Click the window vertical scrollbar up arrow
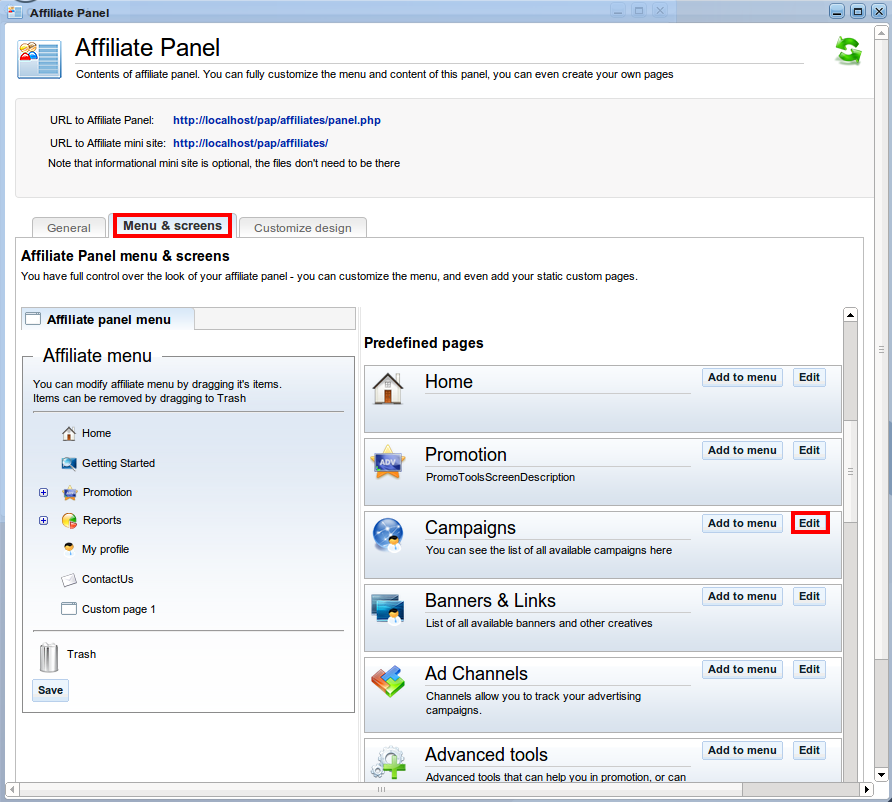The width and height of the screenshot is (892, 802). [x=881, y=33]
